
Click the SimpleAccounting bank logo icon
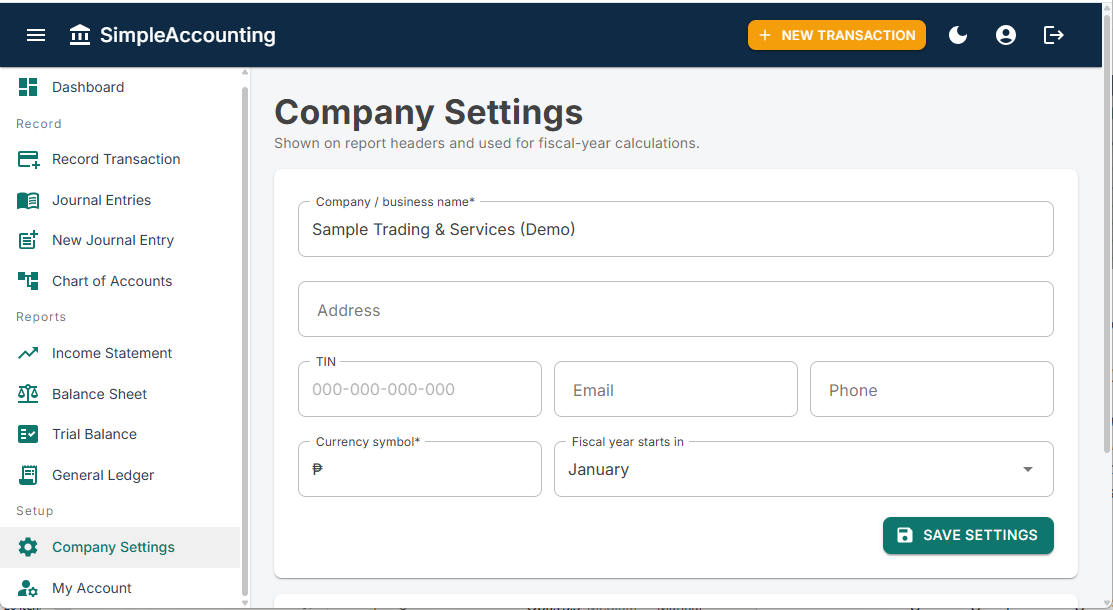(x=80, y=35)
